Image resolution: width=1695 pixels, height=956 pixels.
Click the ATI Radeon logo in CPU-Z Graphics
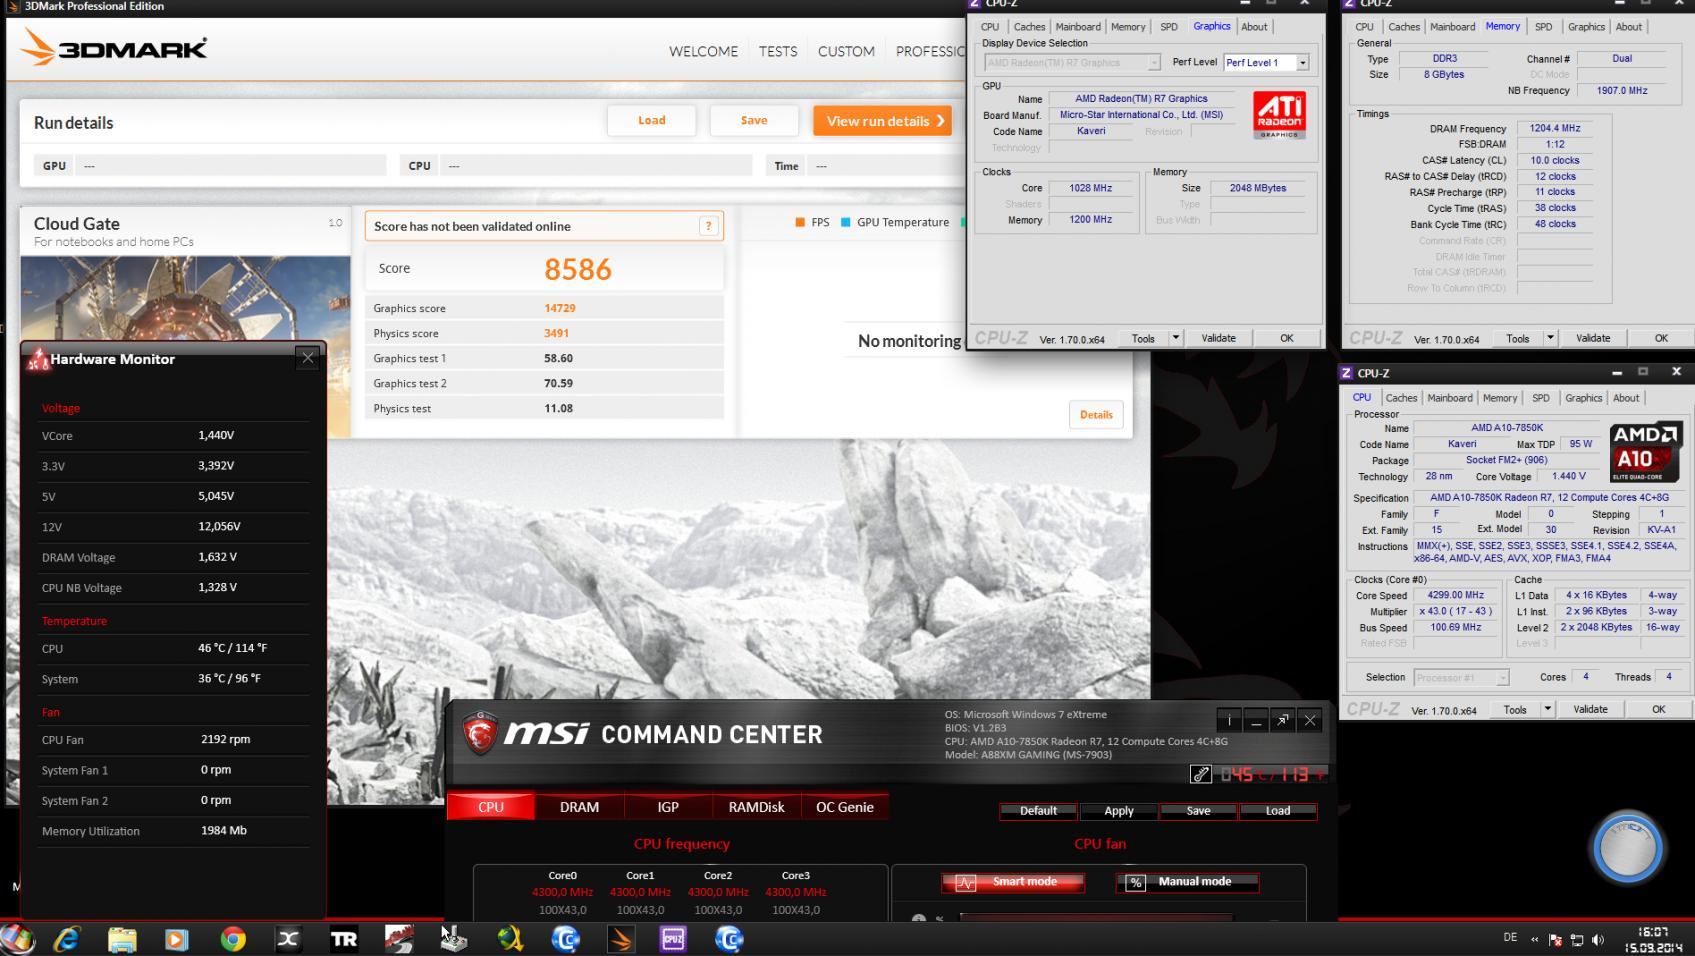[1279, 115]
